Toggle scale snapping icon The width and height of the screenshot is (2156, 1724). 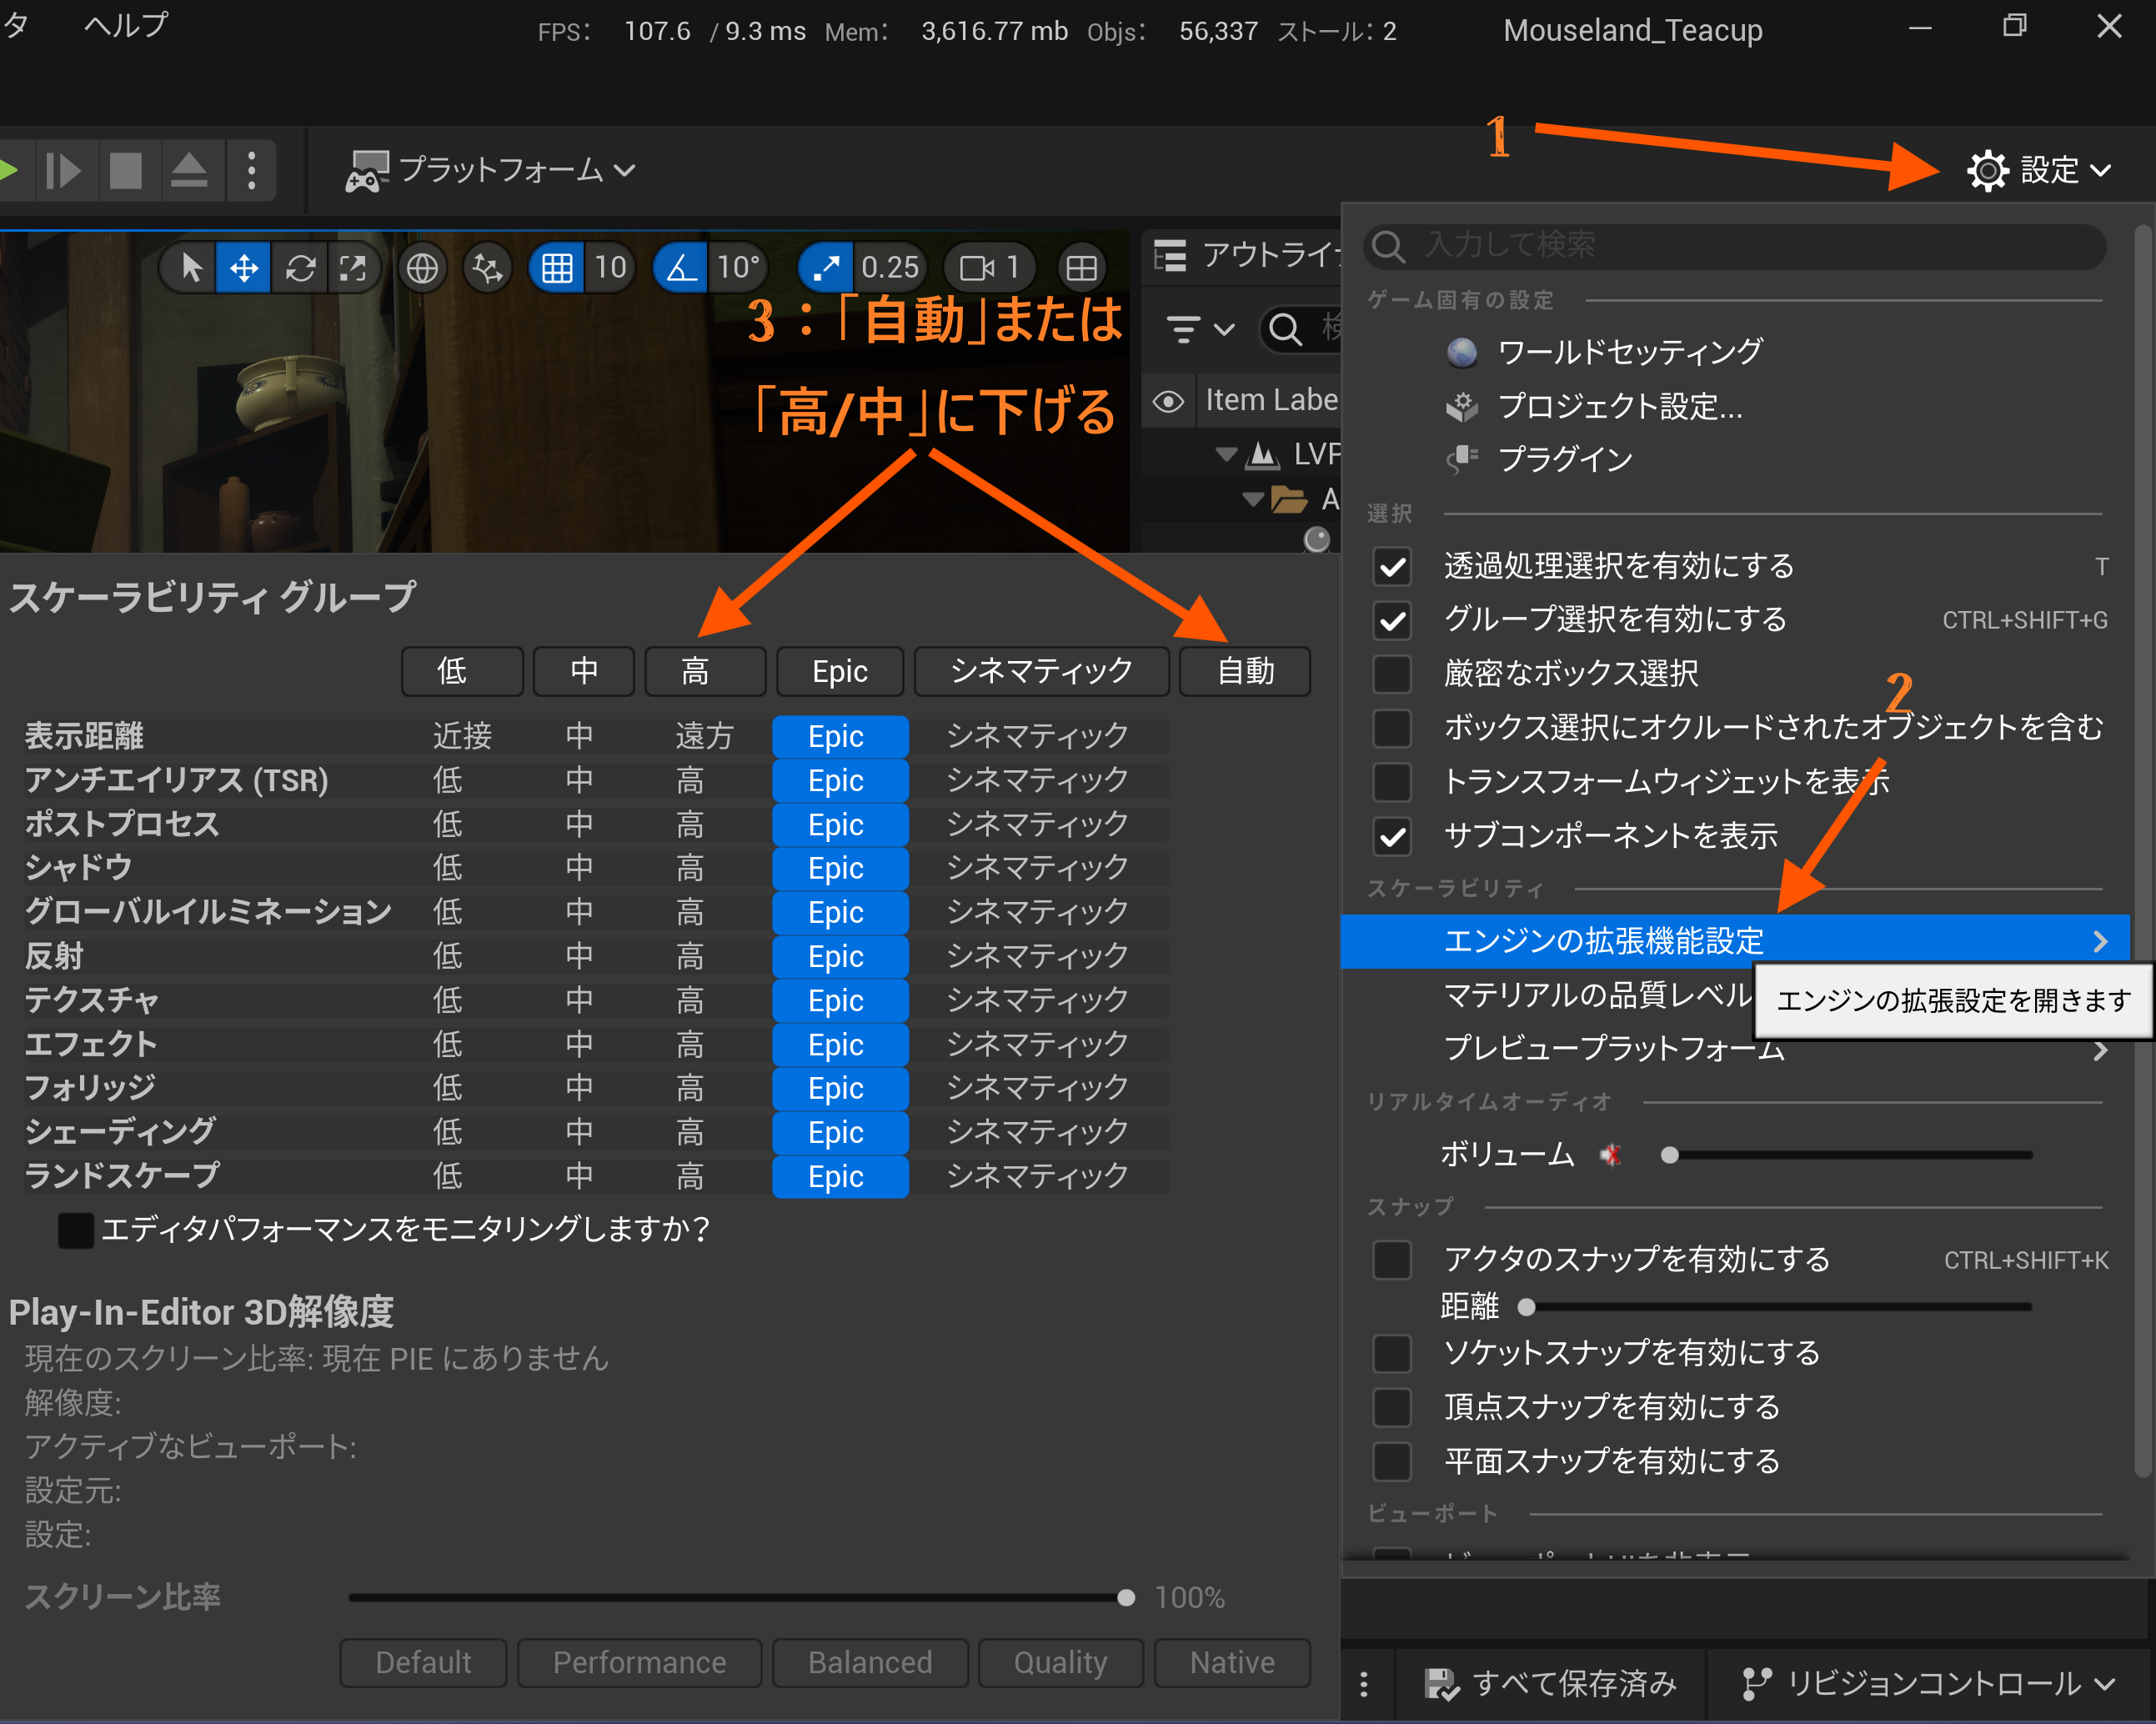click(826, 268)
